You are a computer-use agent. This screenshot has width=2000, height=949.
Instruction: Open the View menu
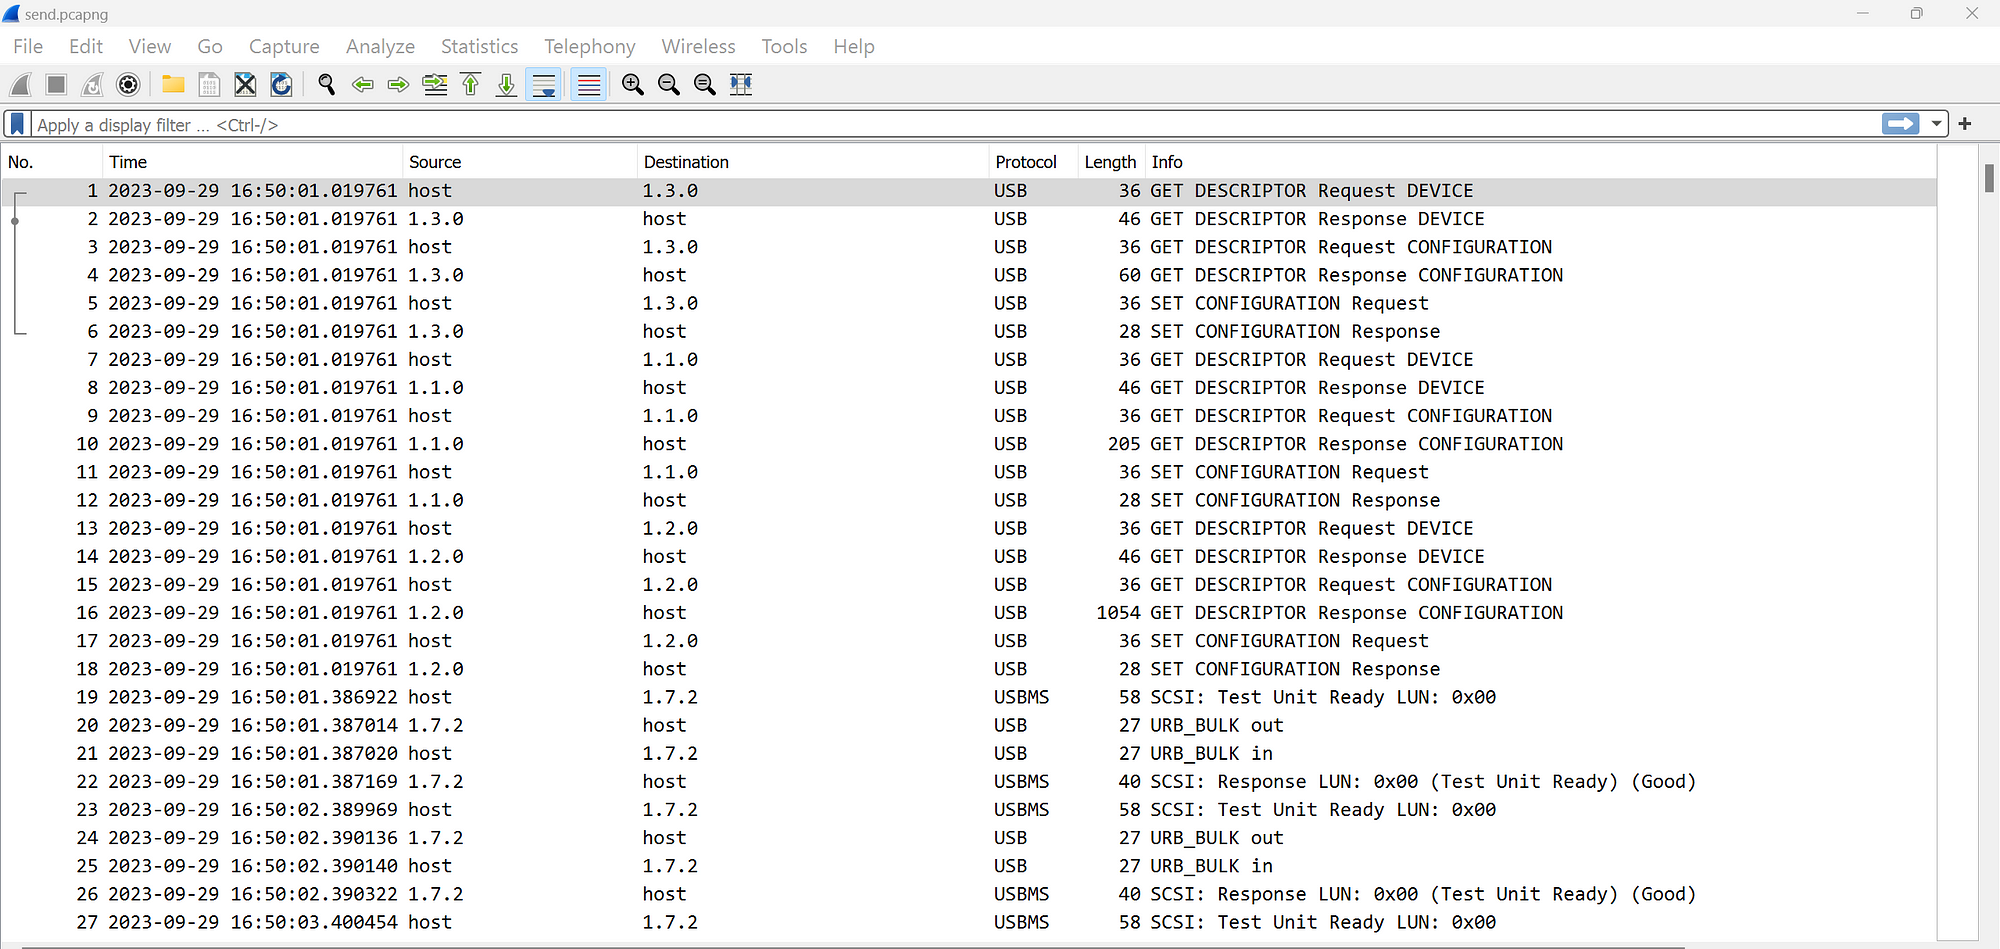point(150,46)
